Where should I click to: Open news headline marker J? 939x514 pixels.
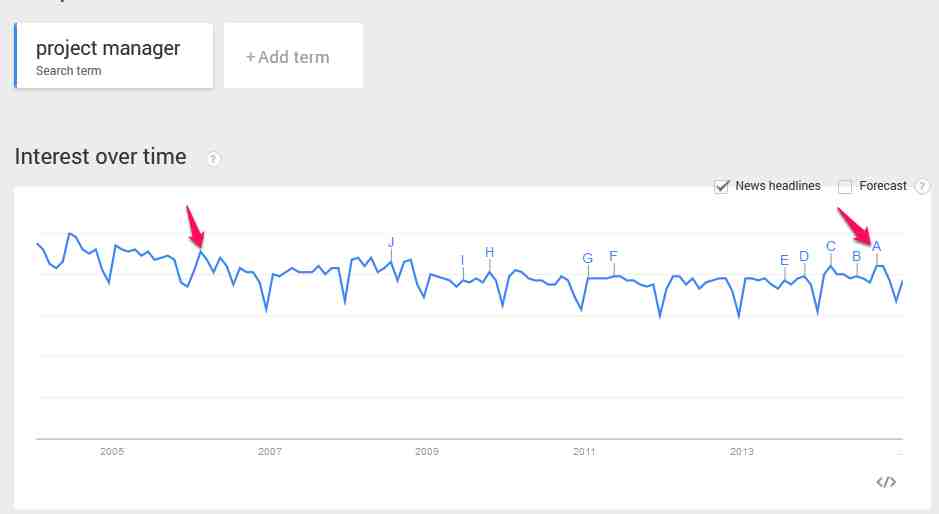point(391,242)
